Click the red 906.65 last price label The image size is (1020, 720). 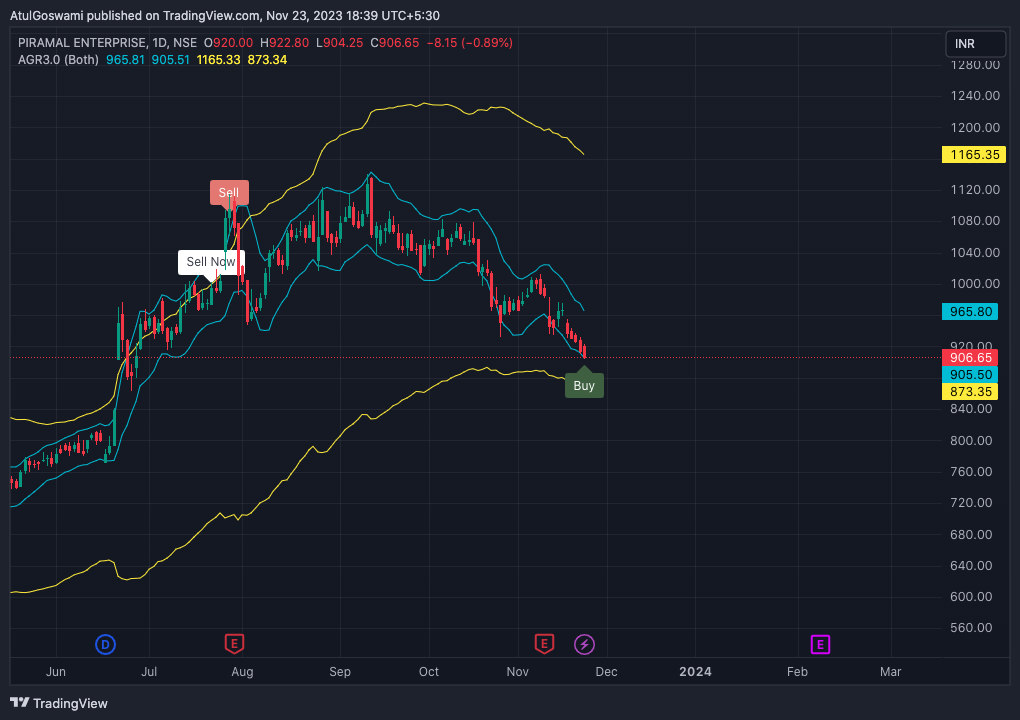[969, 358]
